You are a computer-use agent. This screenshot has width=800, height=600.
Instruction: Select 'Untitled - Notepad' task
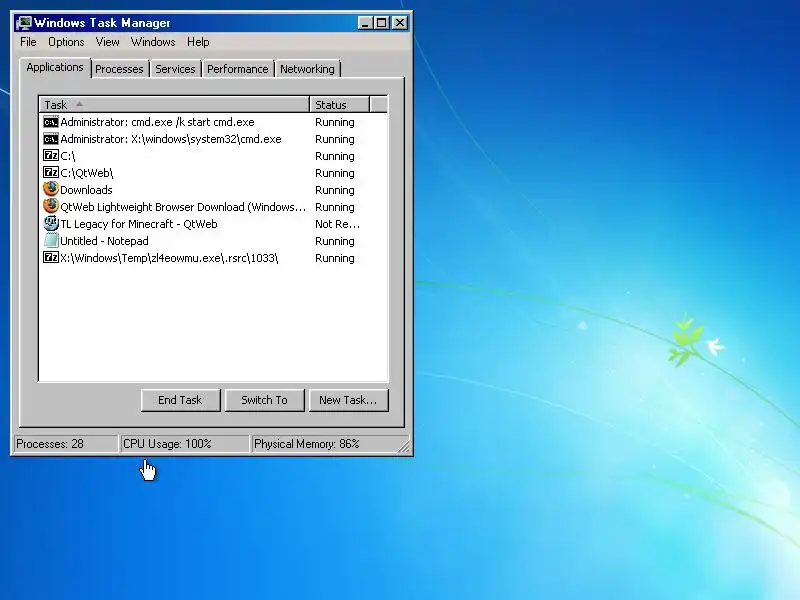[x=104, y=241]
